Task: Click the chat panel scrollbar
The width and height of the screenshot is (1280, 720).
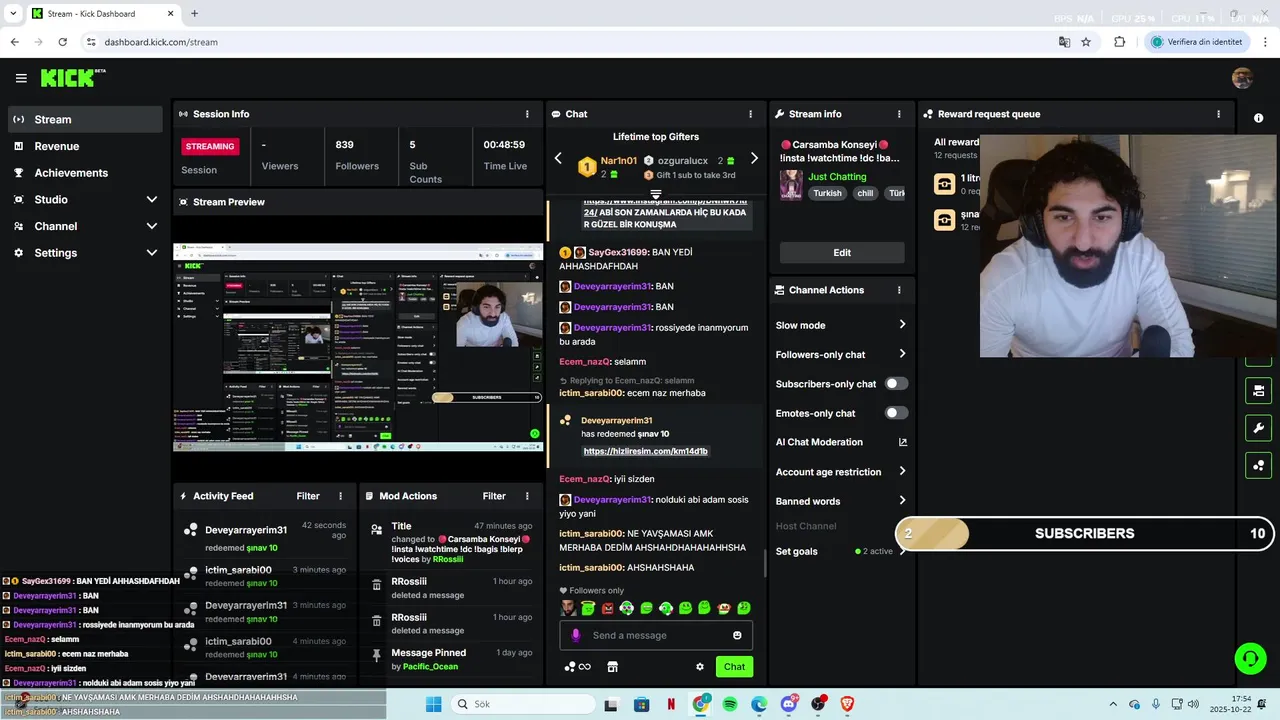Action: [x=765, y=563]
